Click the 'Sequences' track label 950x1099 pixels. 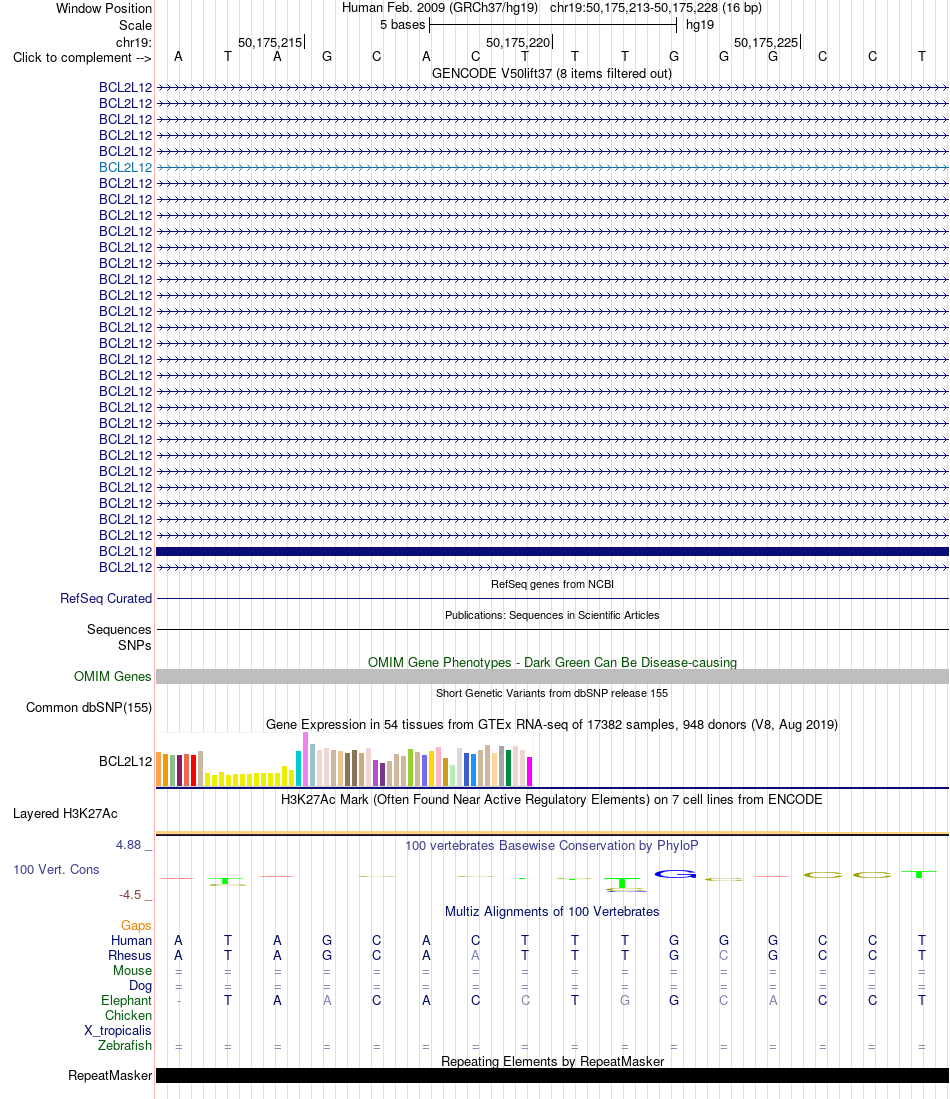coord(119,629)
